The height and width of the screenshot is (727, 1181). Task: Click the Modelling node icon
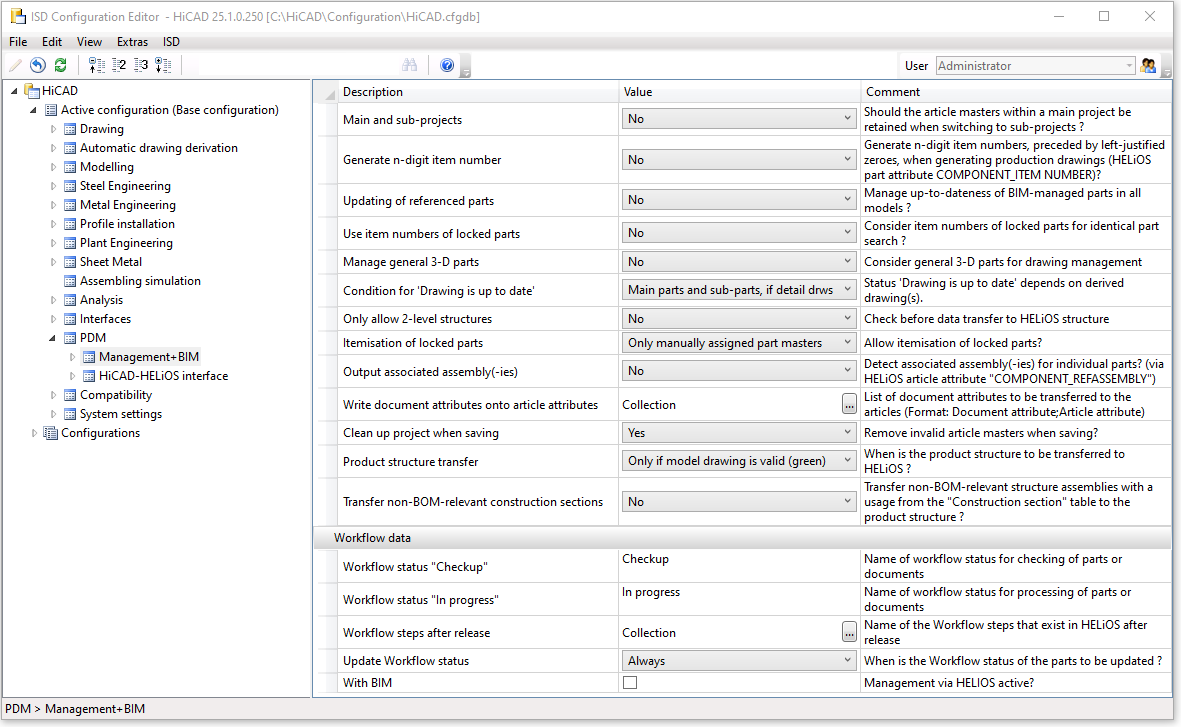[x=70, y=167]
